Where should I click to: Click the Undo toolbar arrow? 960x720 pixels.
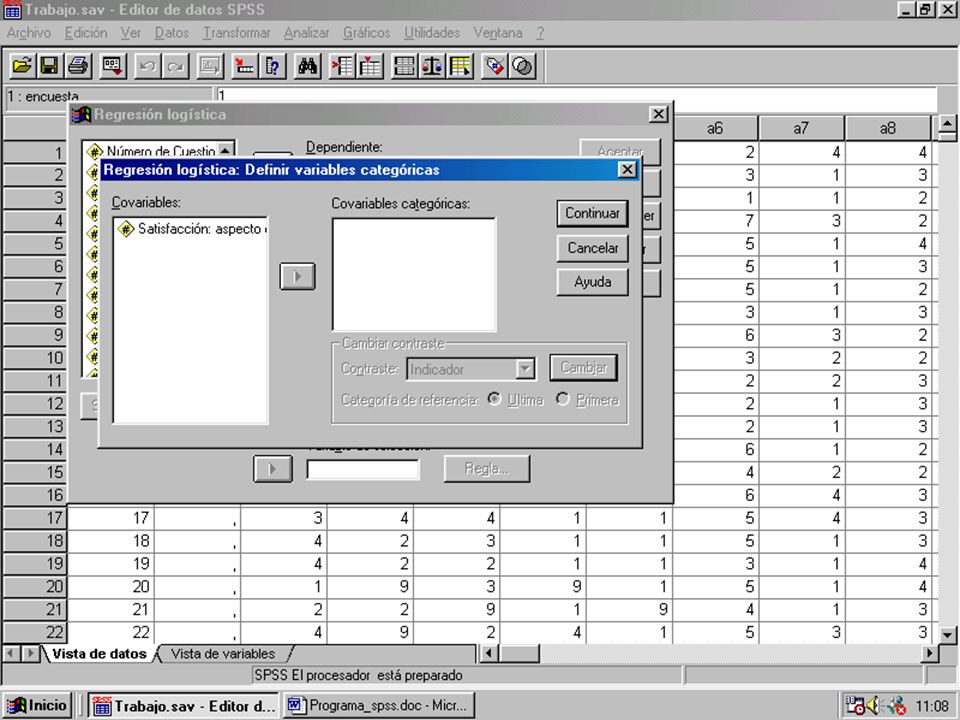pos(148,66)
